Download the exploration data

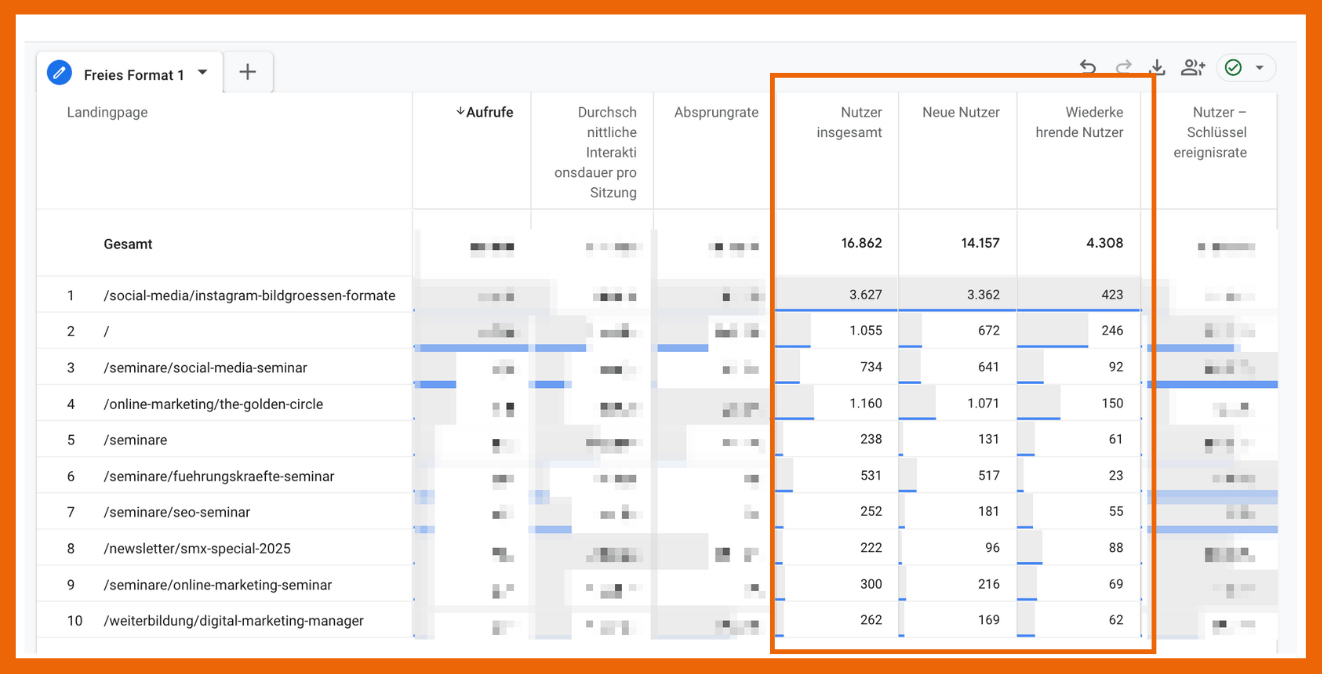click(1157, 67)
